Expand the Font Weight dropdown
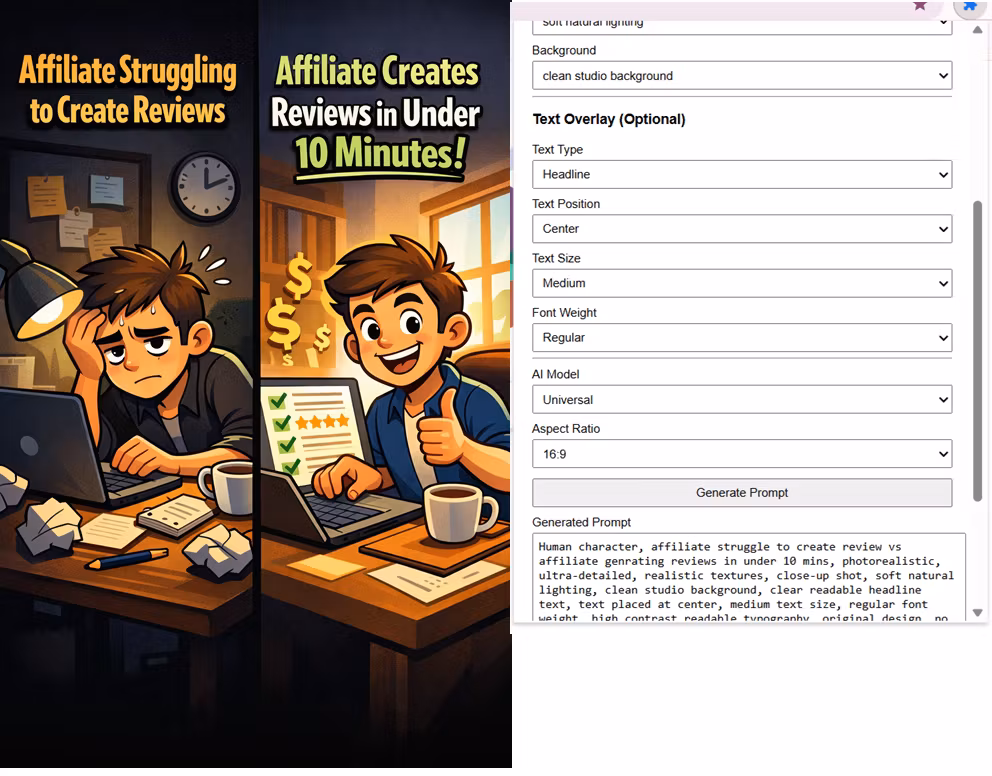The width and height of the screenshot is (992, 776). coord(741,338)
